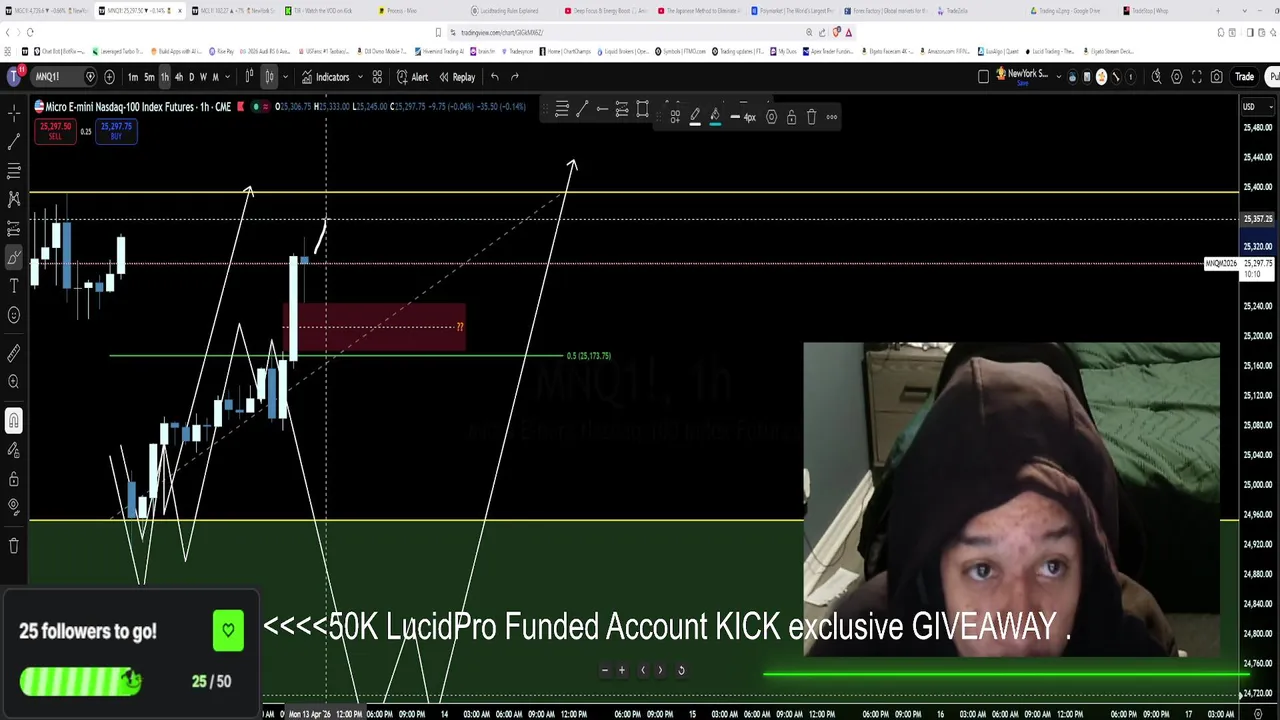Screen dimensions: 1280x720
Task: Open indicator templates grid icon
Action: pos(377,77)
